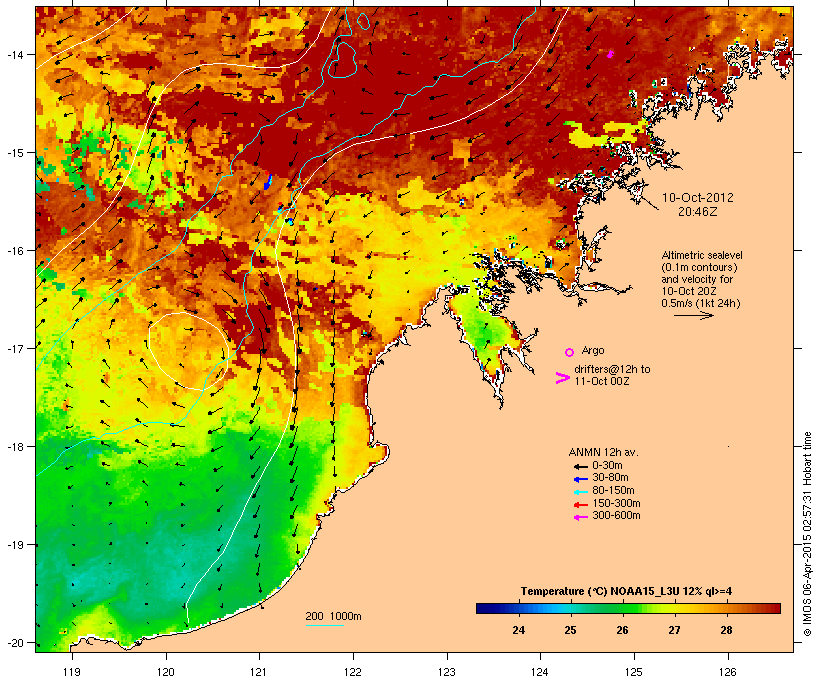Click the Argo legend label

(x=593, y=350)
